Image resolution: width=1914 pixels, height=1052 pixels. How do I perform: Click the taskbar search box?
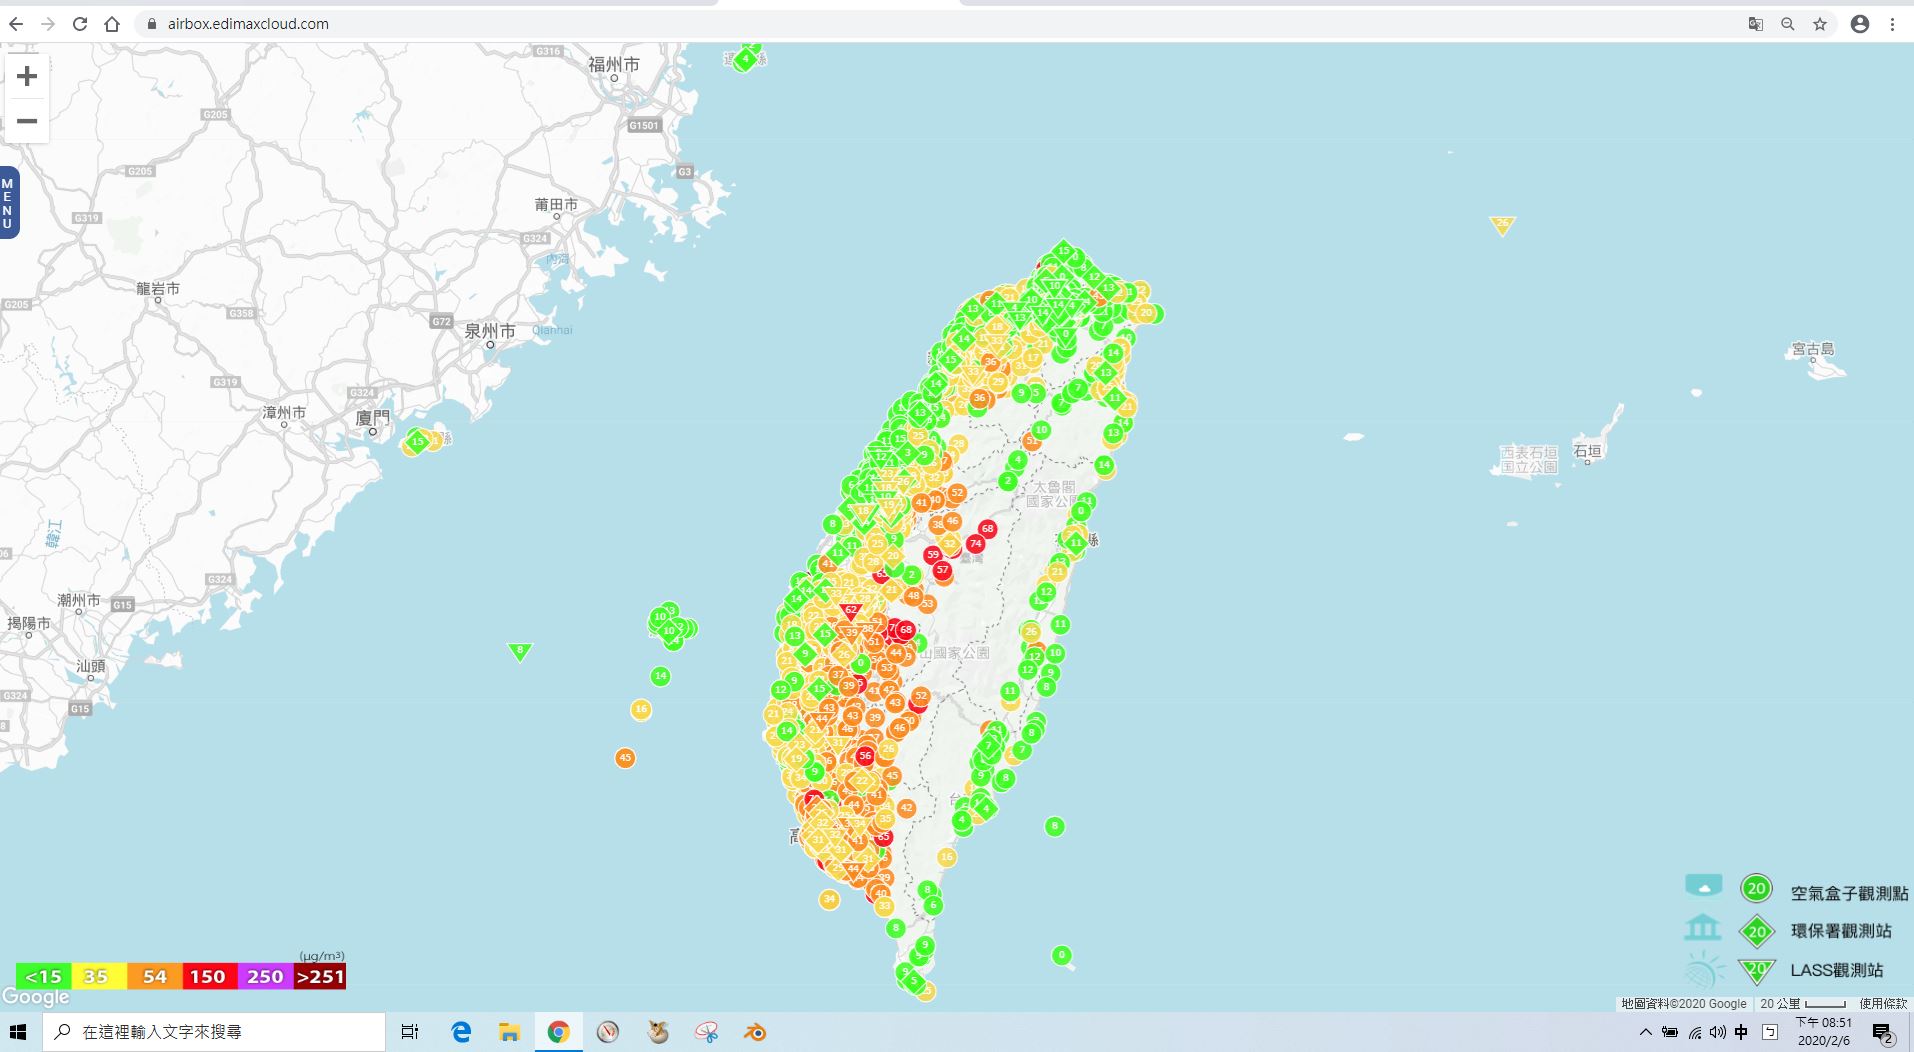pyautogui.click(x=214, y=1032)
